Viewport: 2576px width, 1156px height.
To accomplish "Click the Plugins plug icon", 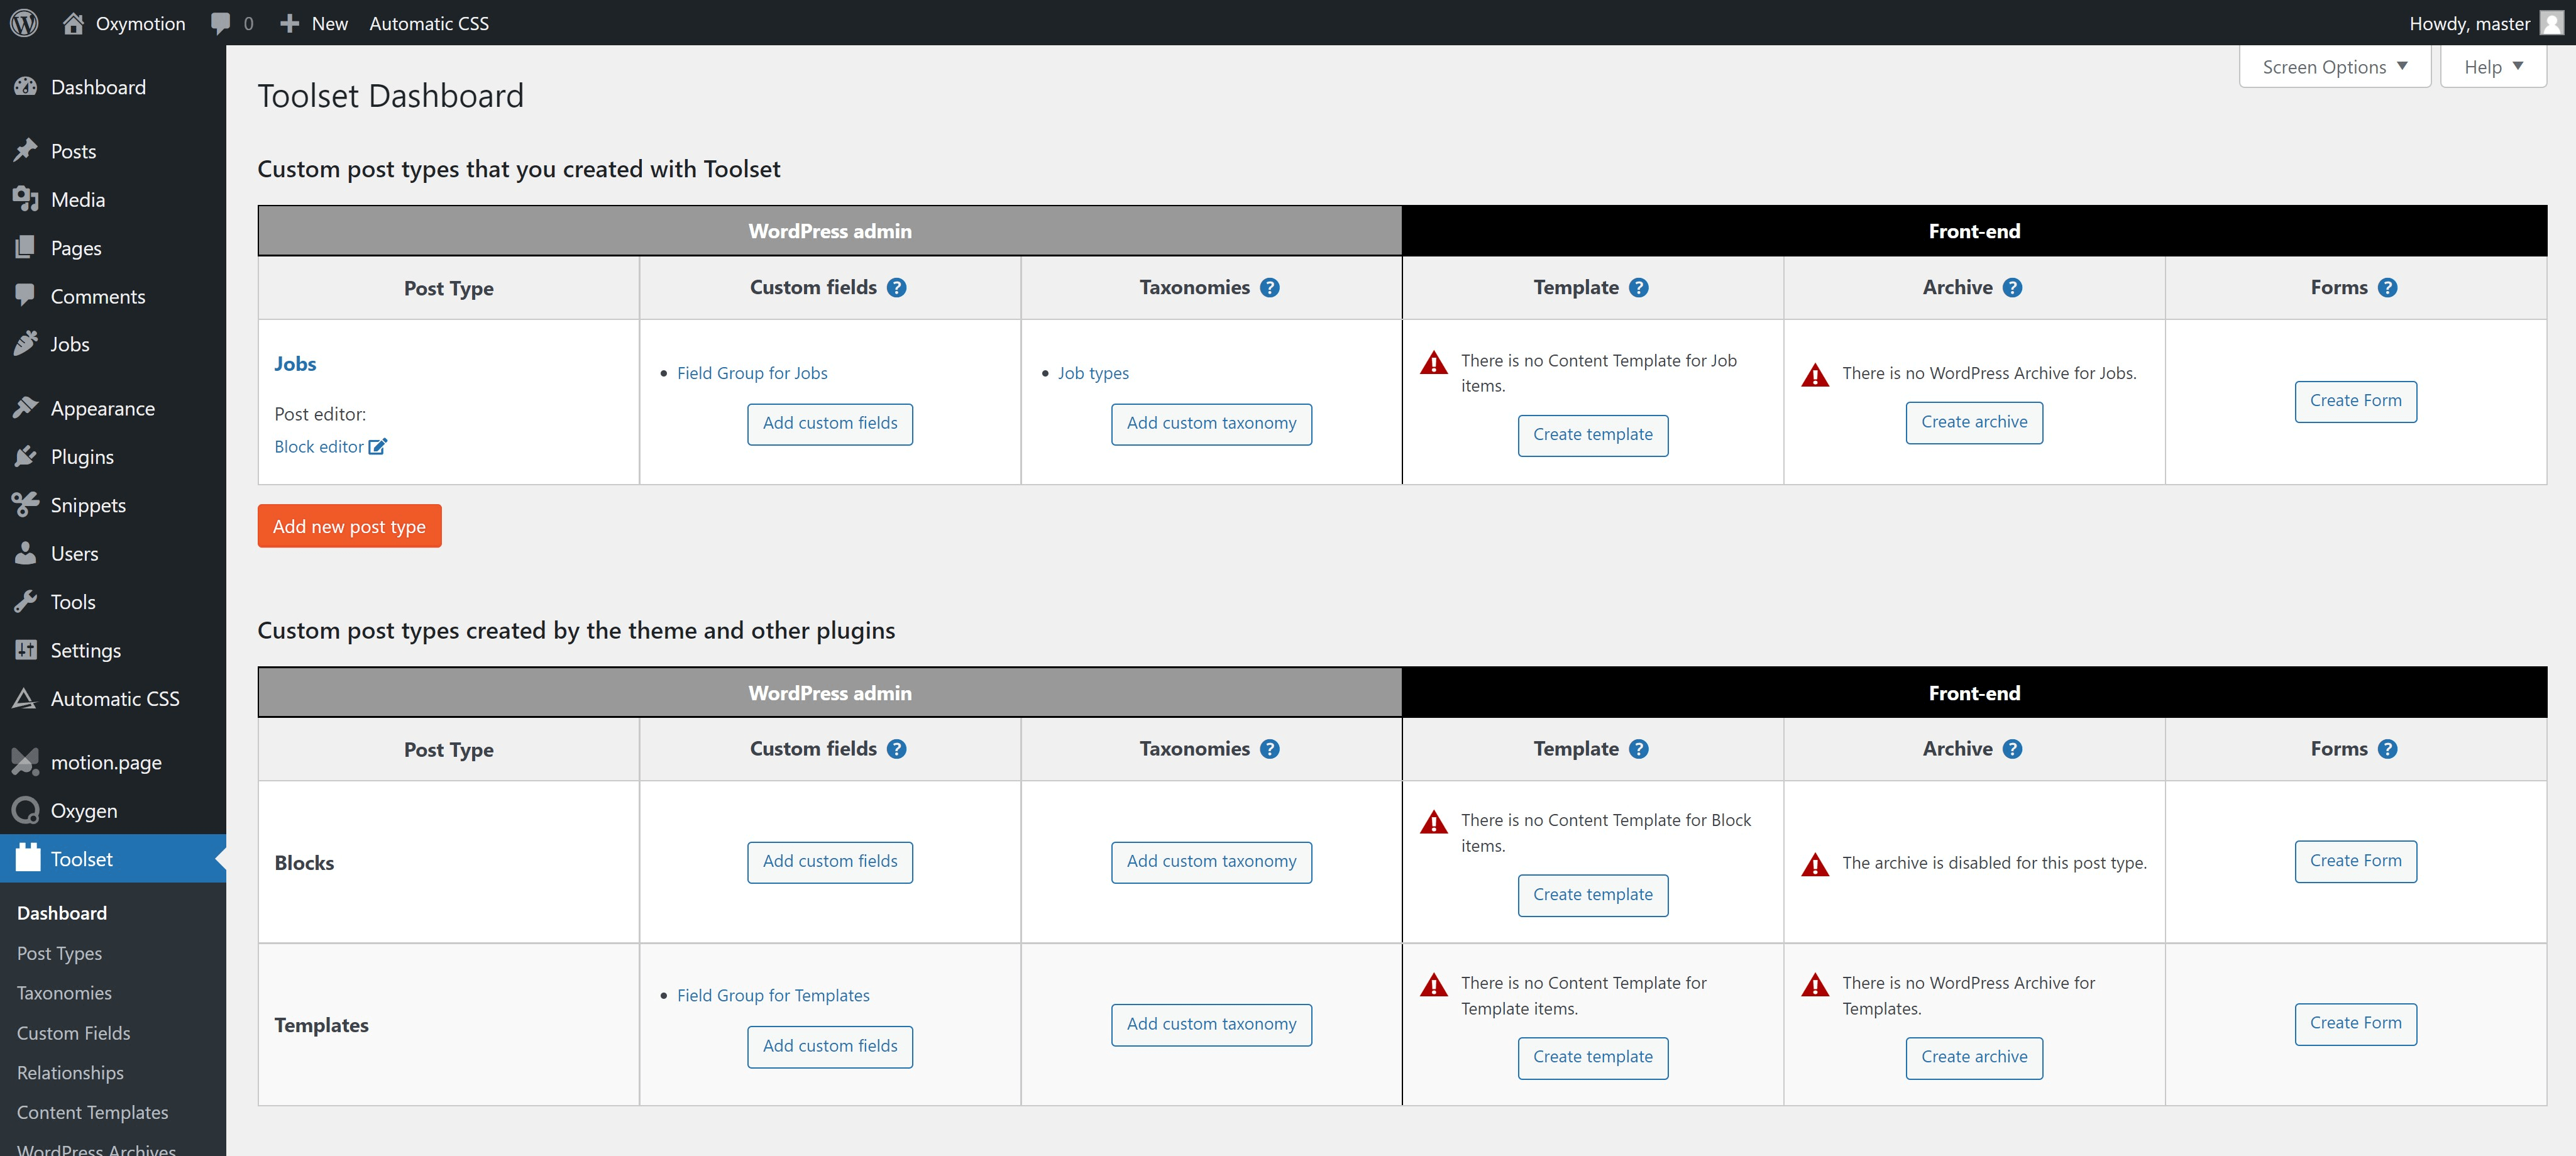I will pyautogui.click(x=26, y=456).
